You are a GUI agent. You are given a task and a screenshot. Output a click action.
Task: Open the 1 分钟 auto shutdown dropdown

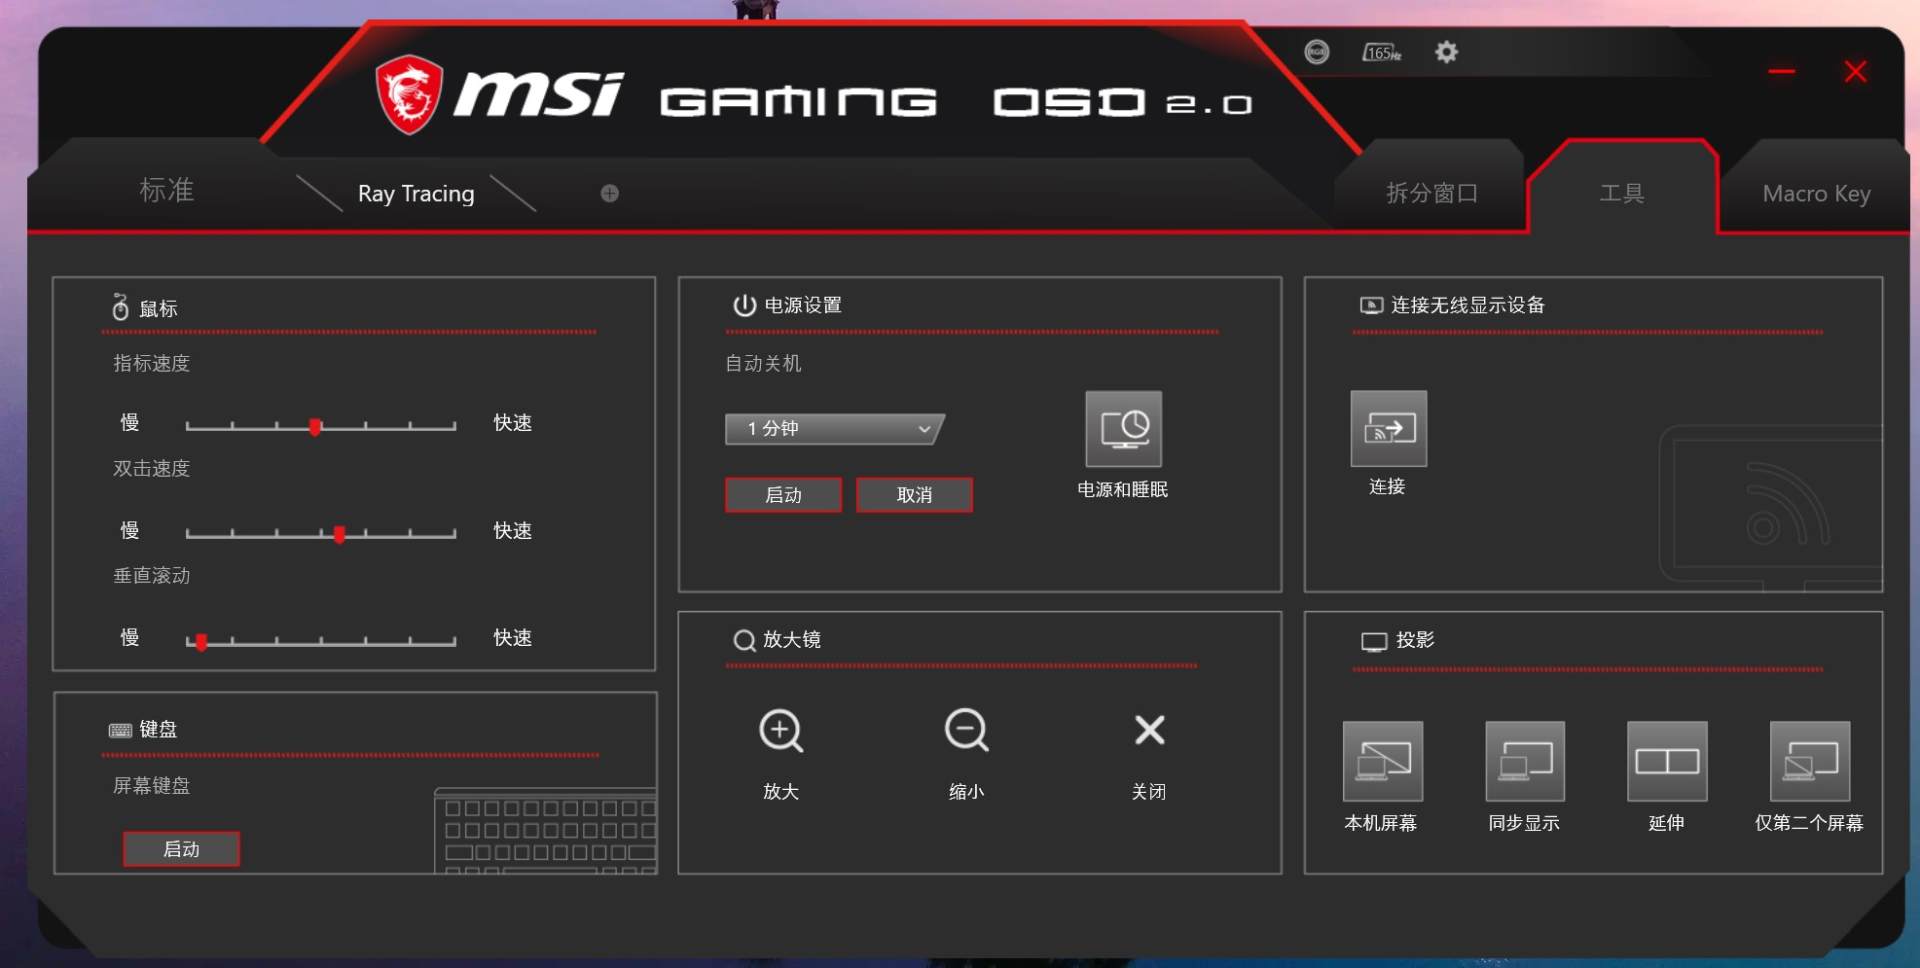tap(835, 429)
